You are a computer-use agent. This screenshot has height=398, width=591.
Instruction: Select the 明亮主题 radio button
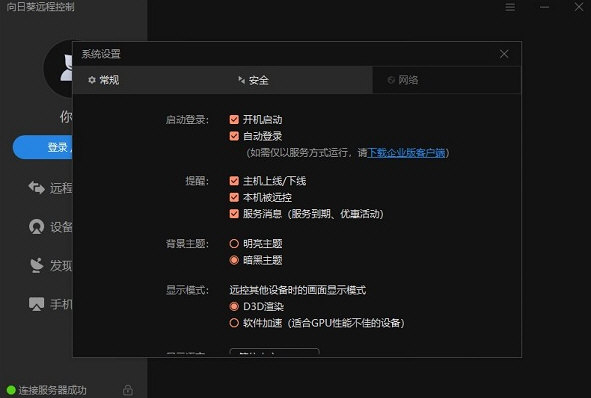(x=234, y=243)
